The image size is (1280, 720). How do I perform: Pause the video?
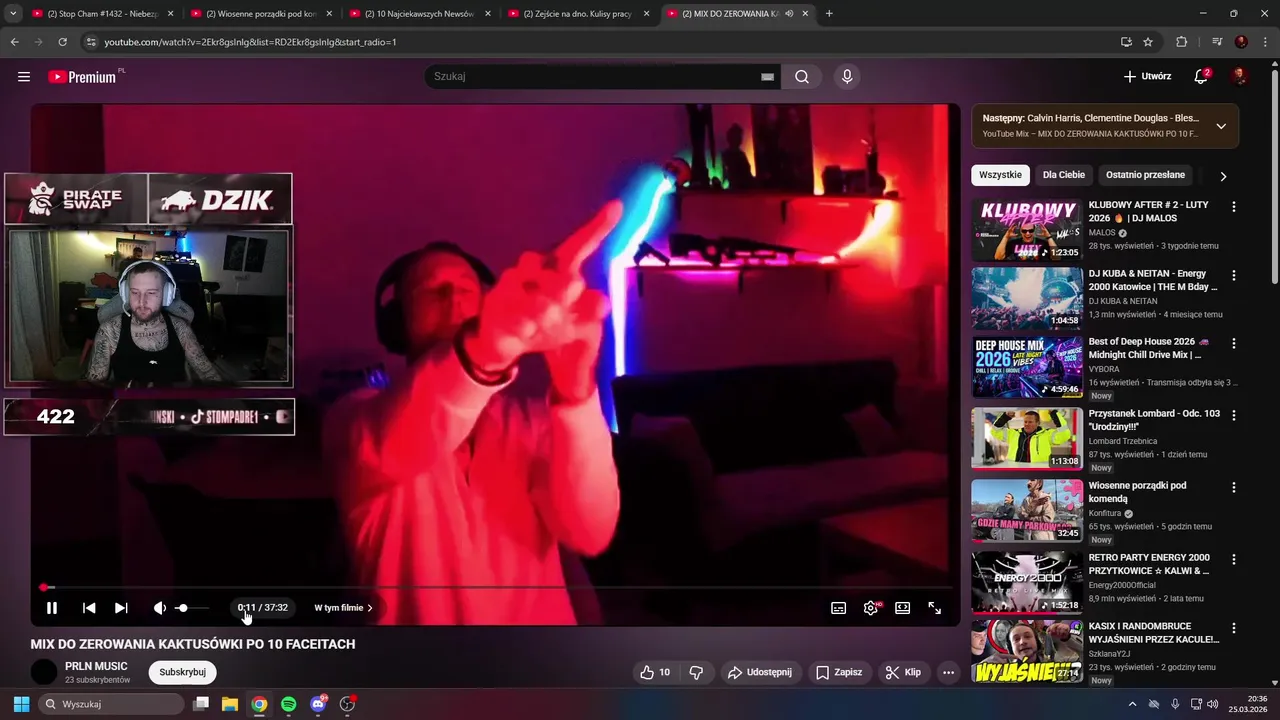pos(52,608)
